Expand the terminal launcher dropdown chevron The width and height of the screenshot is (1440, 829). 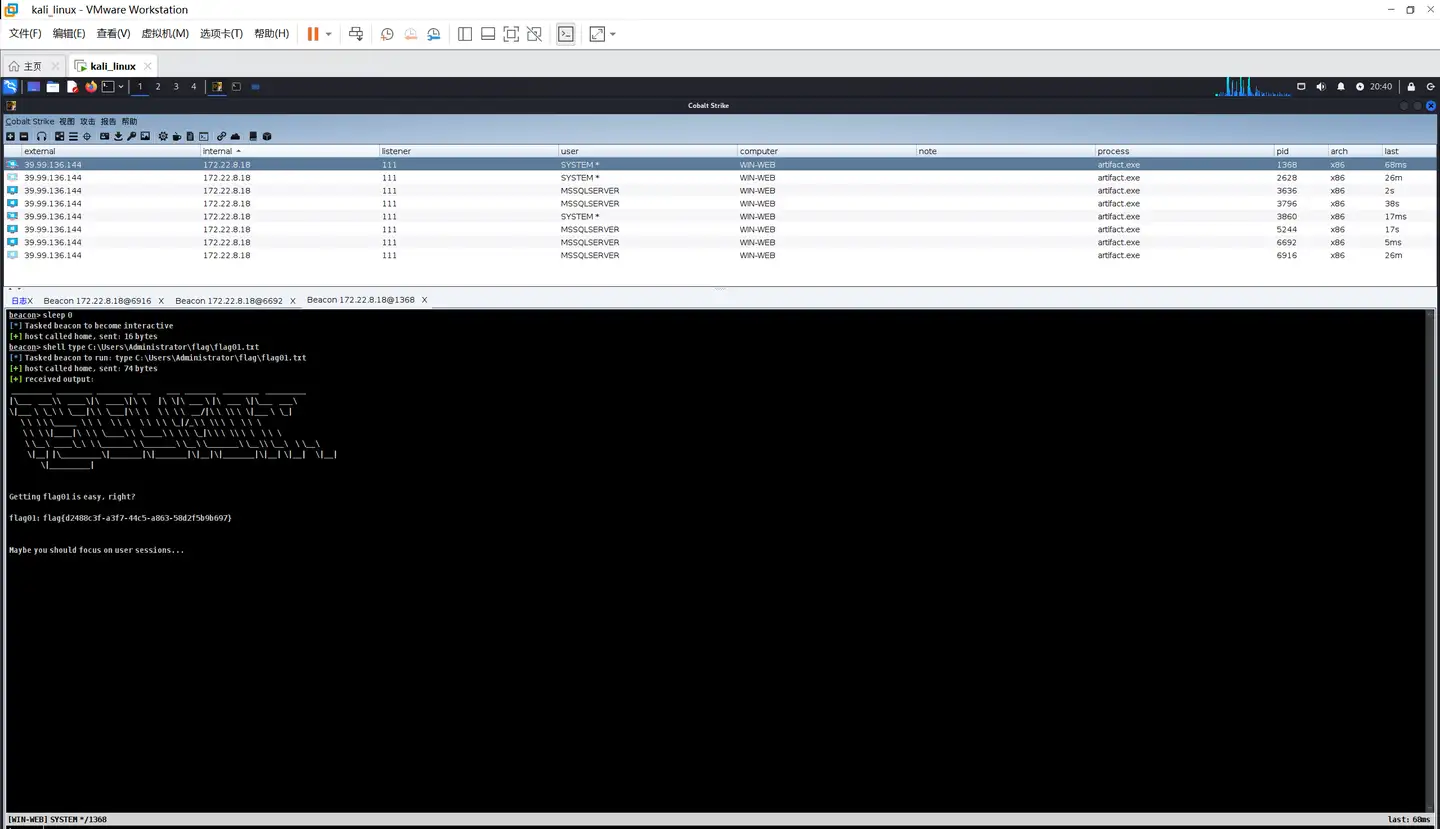point(121,87)
